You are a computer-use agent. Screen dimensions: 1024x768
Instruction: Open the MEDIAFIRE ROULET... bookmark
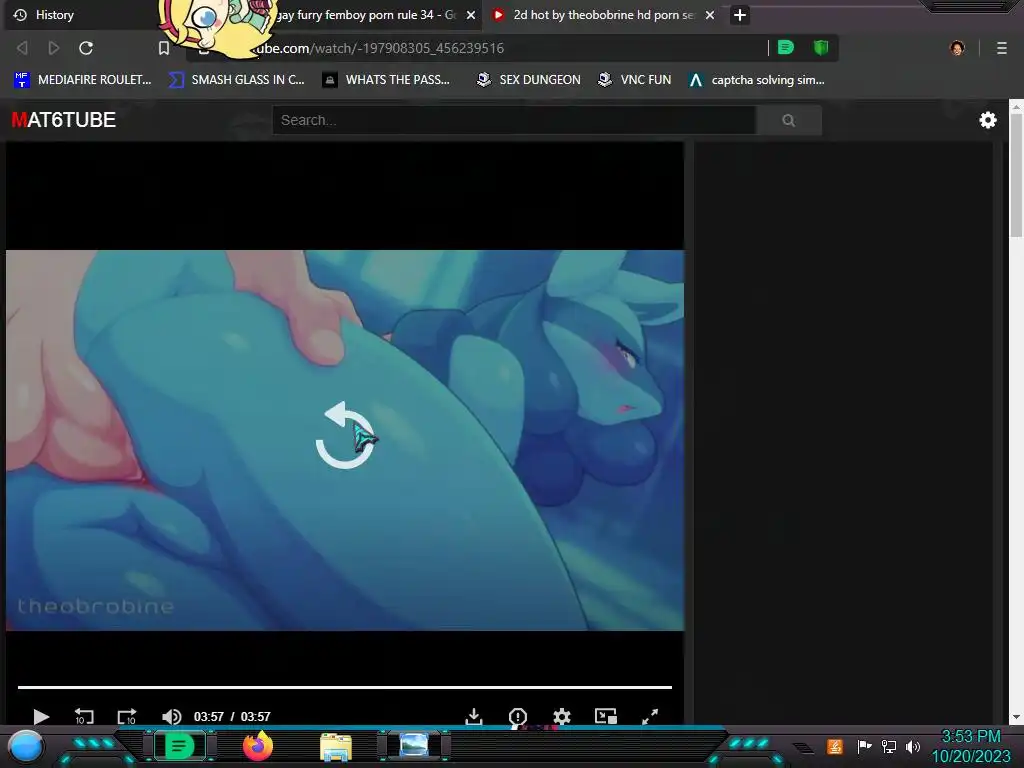point(82,80)
